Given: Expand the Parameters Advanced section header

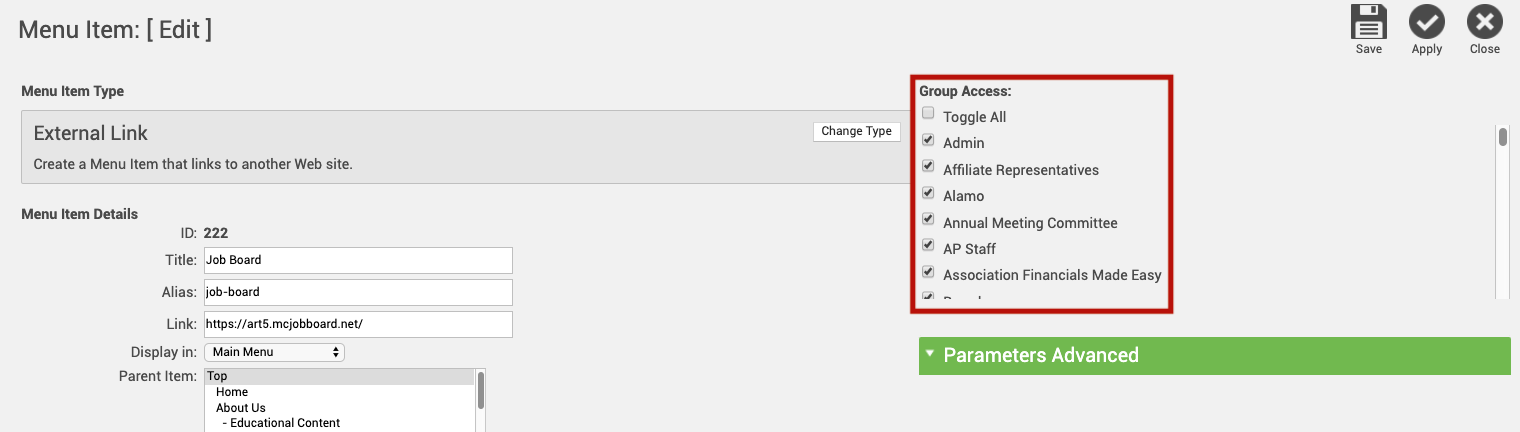Looking at the screenshot, I should point(1214,355).
